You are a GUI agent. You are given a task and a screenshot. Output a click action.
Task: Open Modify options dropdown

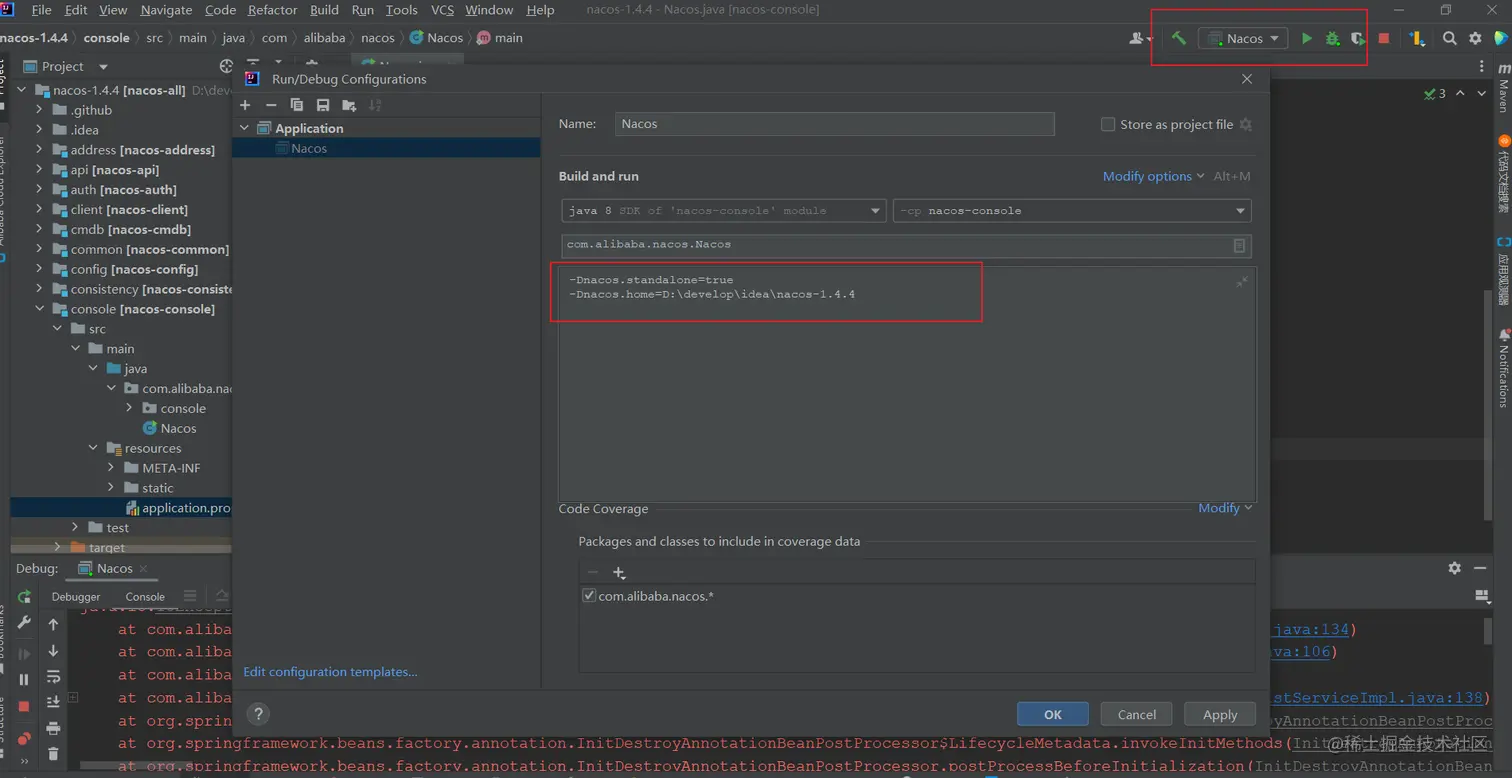pos(1154,176)
